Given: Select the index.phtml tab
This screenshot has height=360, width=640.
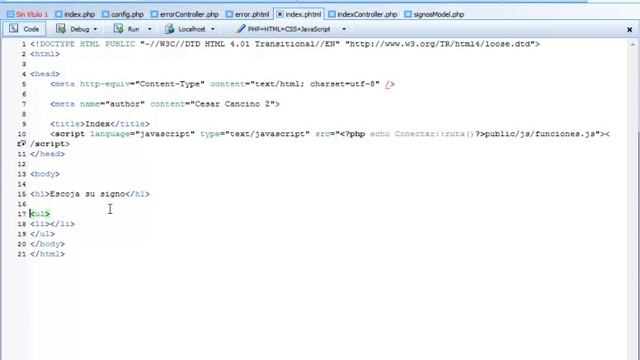Looking at the screenshot, I should (x=299, y=14).
